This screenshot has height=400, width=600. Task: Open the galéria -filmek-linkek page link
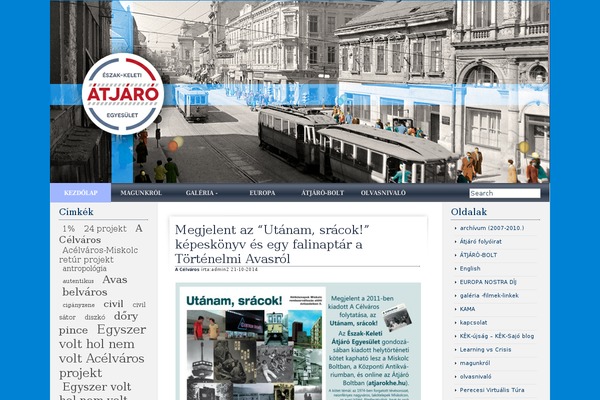click(x=489, y=296)
